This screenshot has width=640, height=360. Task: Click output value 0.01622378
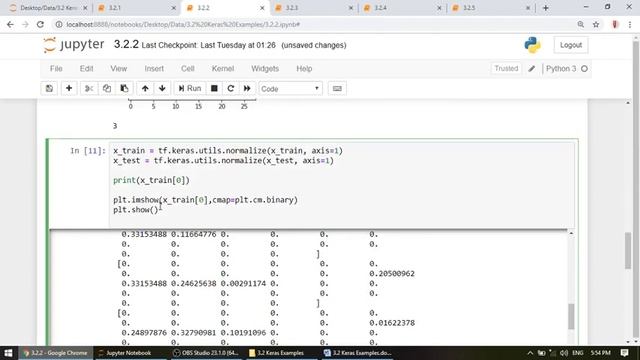point(392,323)
